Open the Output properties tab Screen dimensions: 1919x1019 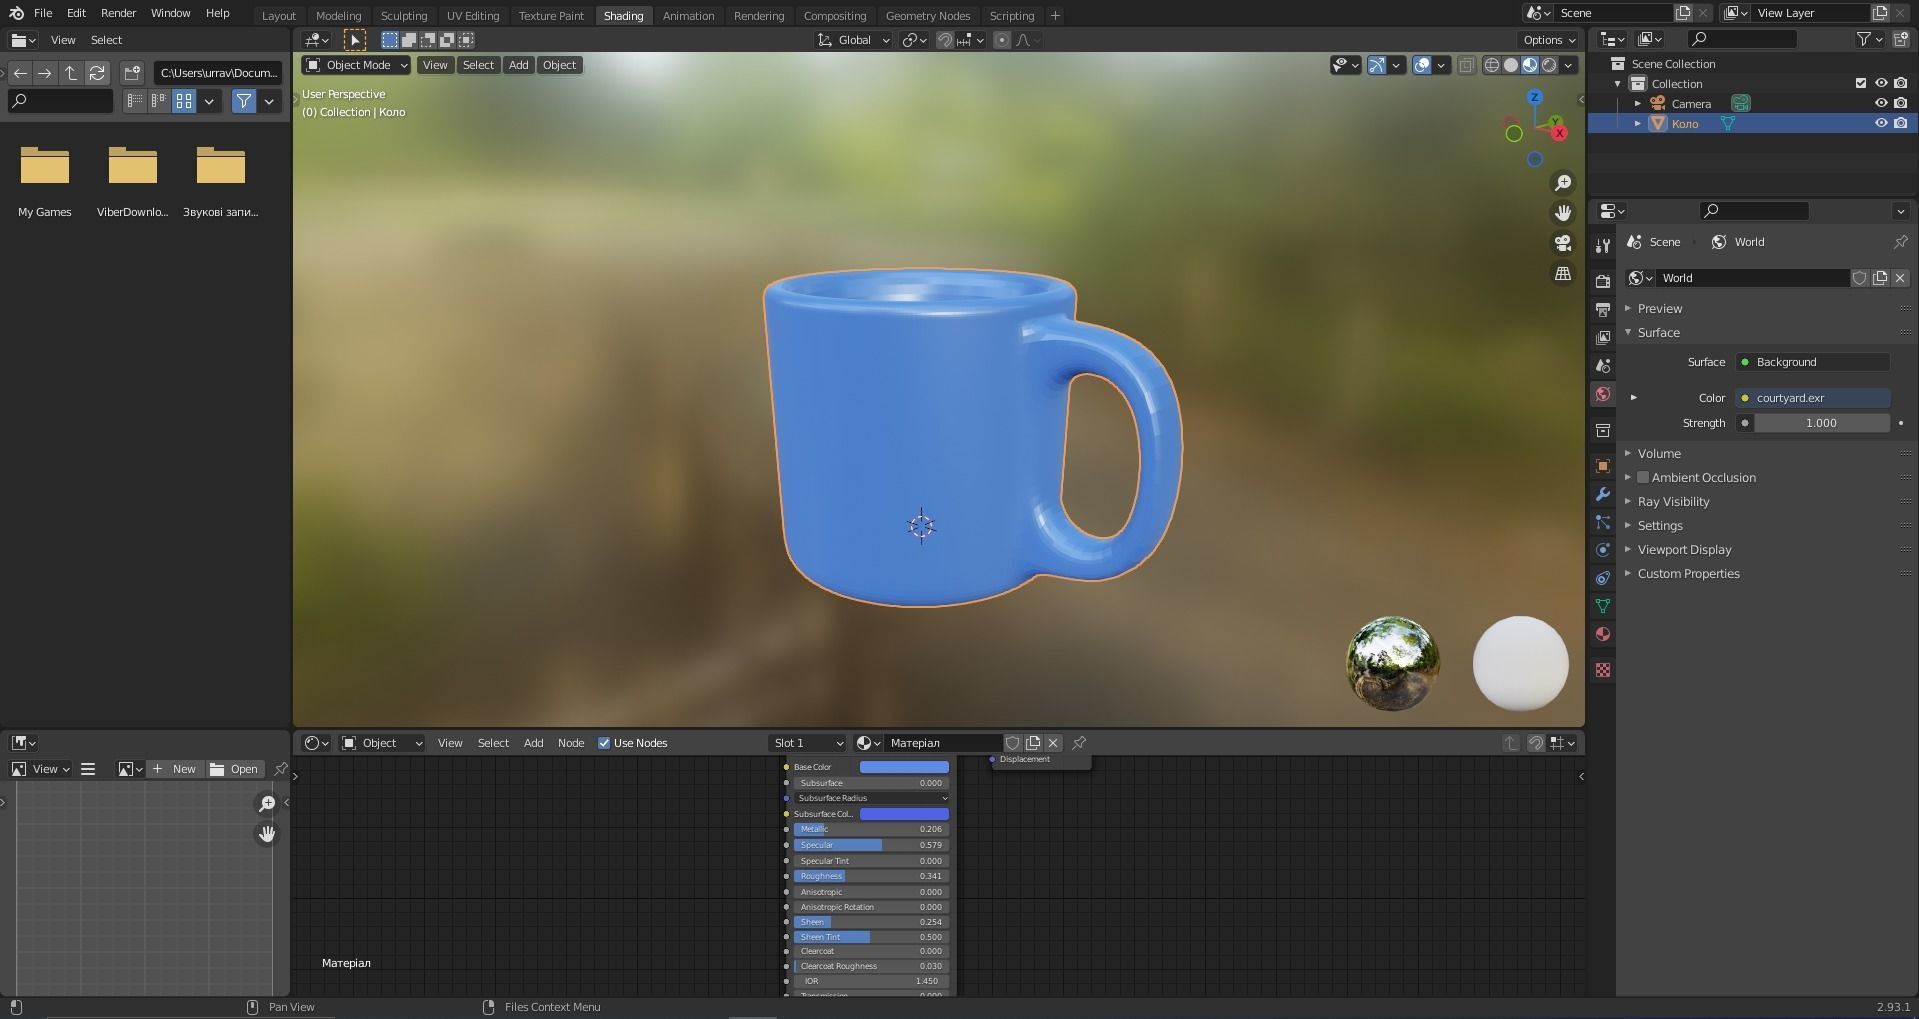coord(1603,309)
